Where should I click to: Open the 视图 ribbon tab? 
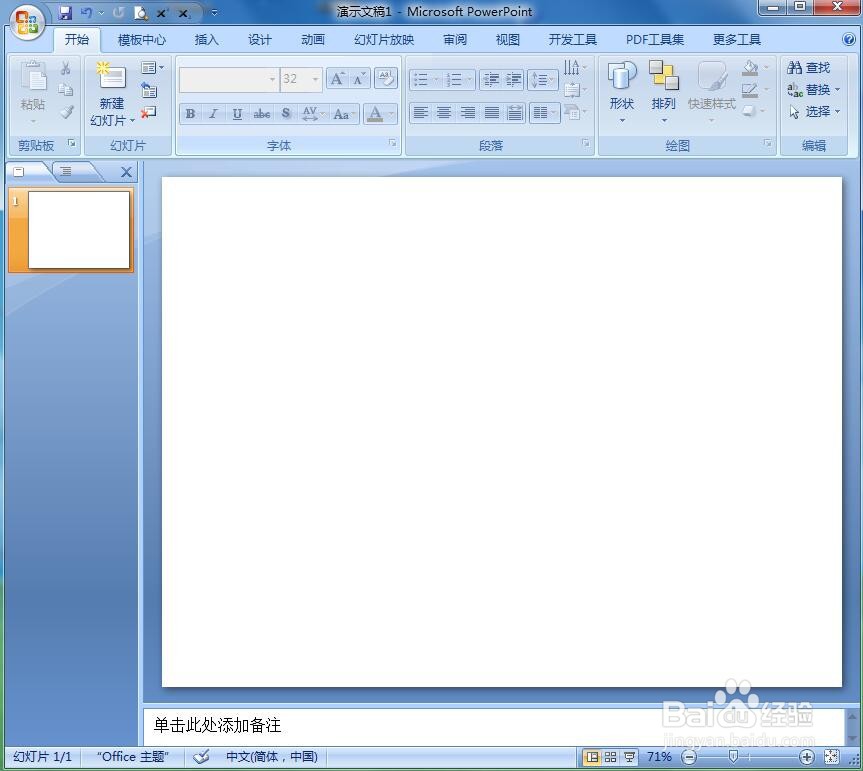pyautogui.click(x=507, y=40)
